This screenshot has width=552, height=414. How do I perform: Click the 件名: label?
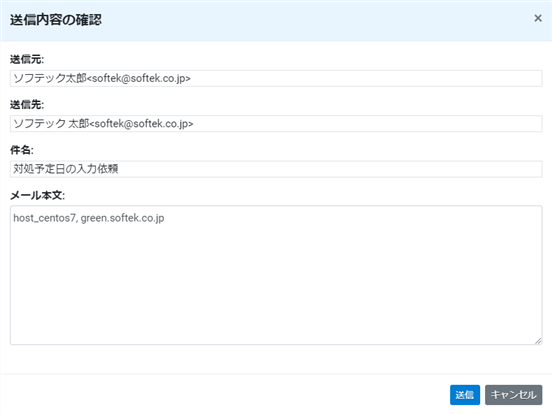point(22,150)
